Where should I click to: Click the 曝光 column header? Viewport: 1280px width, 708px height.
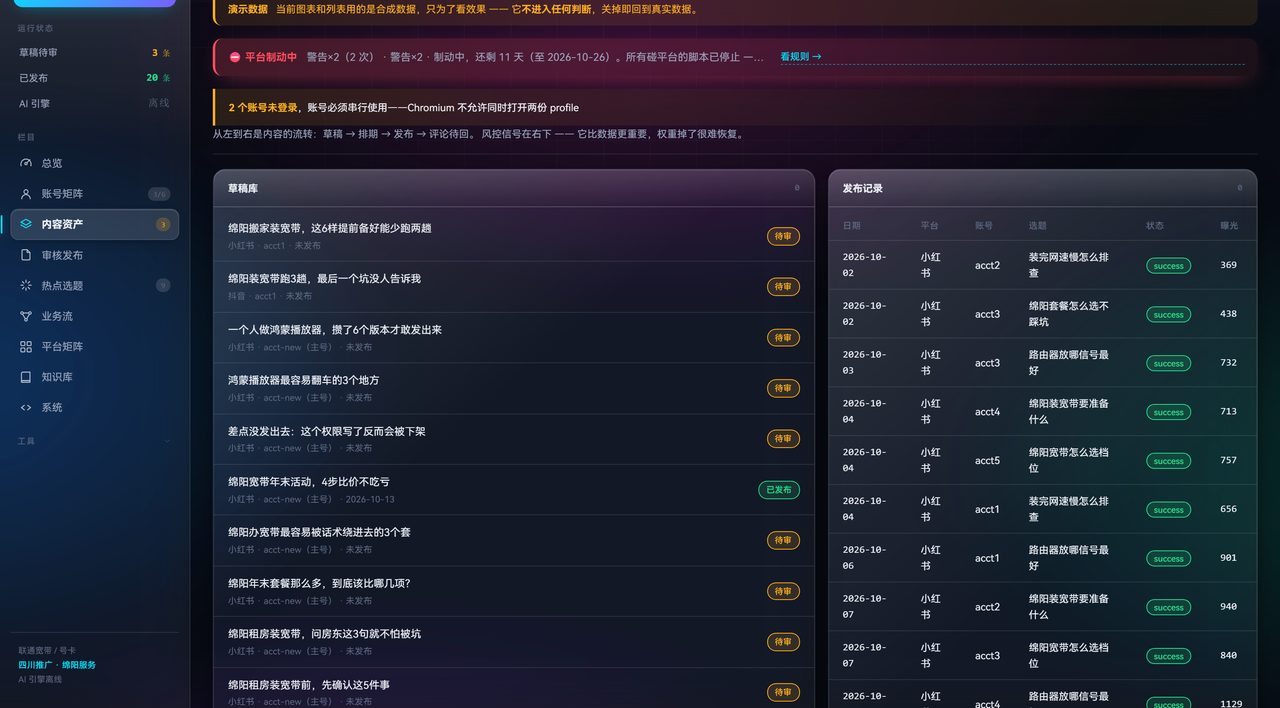pyautogui.click(x=1229, y=226)
